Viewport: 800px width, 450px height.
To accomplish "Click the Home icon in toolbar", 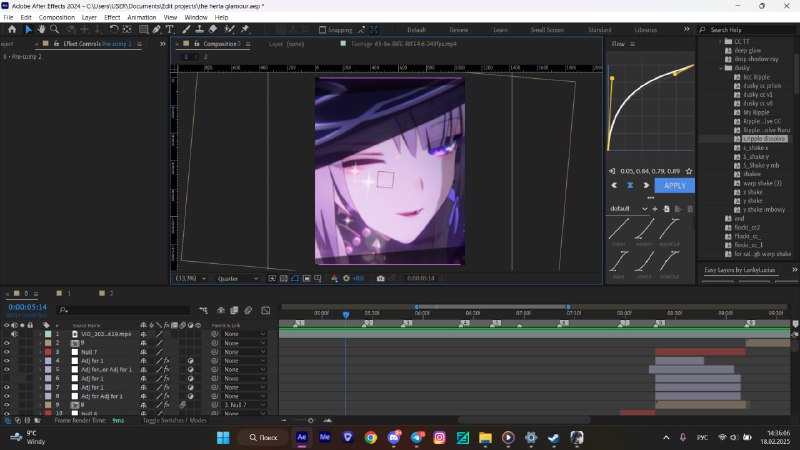I will coord(11,30).
